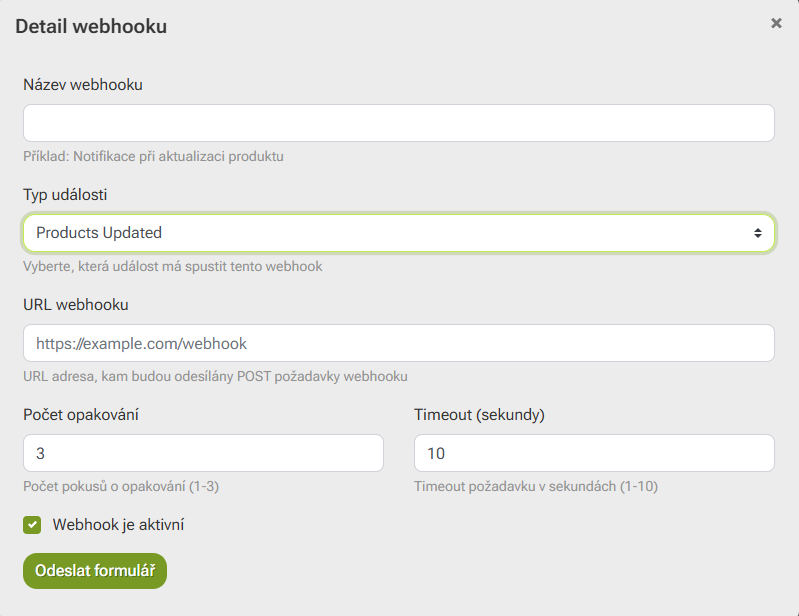This screenshot has height=616, width=799.
Task: Select the Timeout (sekundy) input field
Action: click(594, 453)
